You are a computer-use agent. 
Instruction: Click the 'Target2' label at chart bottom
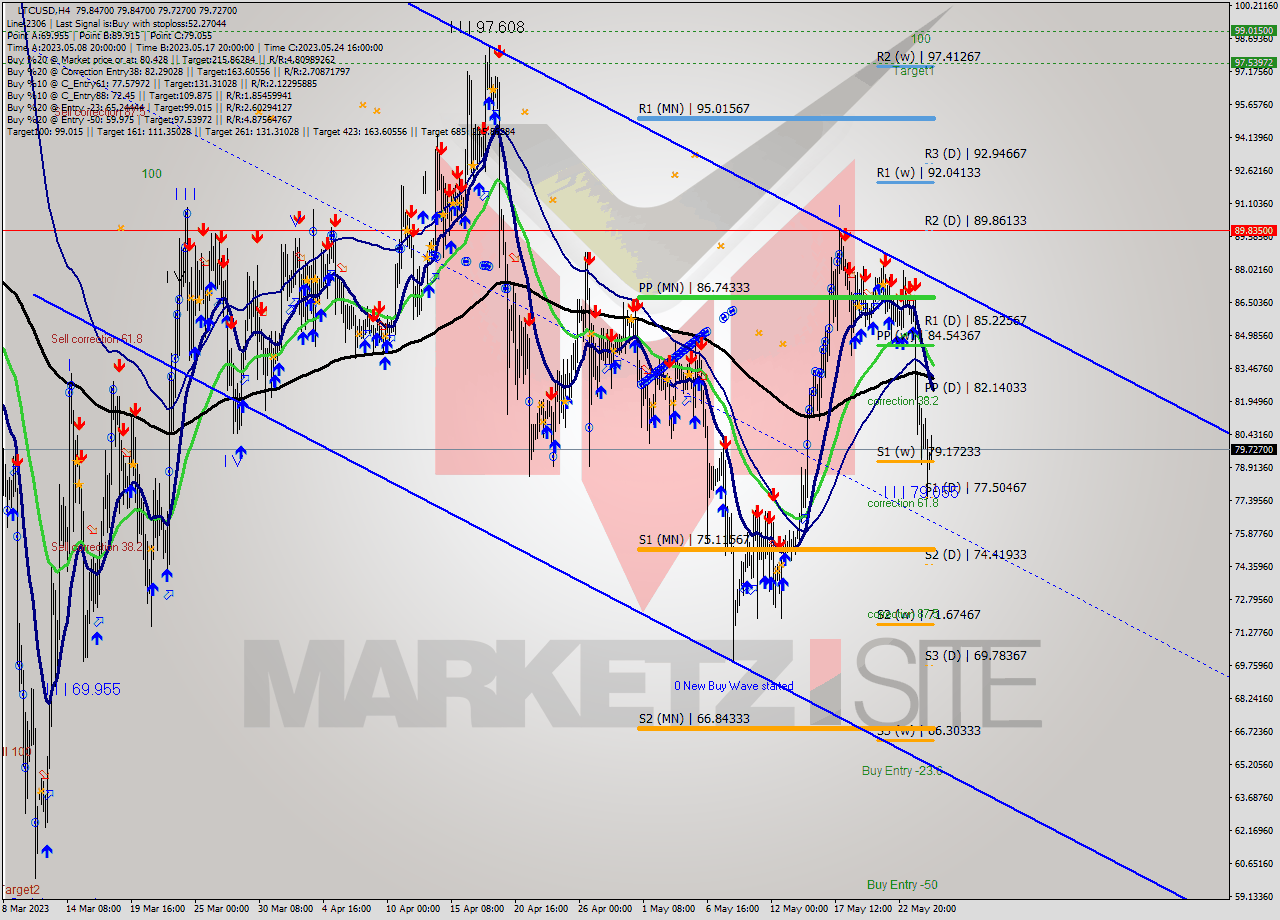pyautogui.click(x=21, y=889)
